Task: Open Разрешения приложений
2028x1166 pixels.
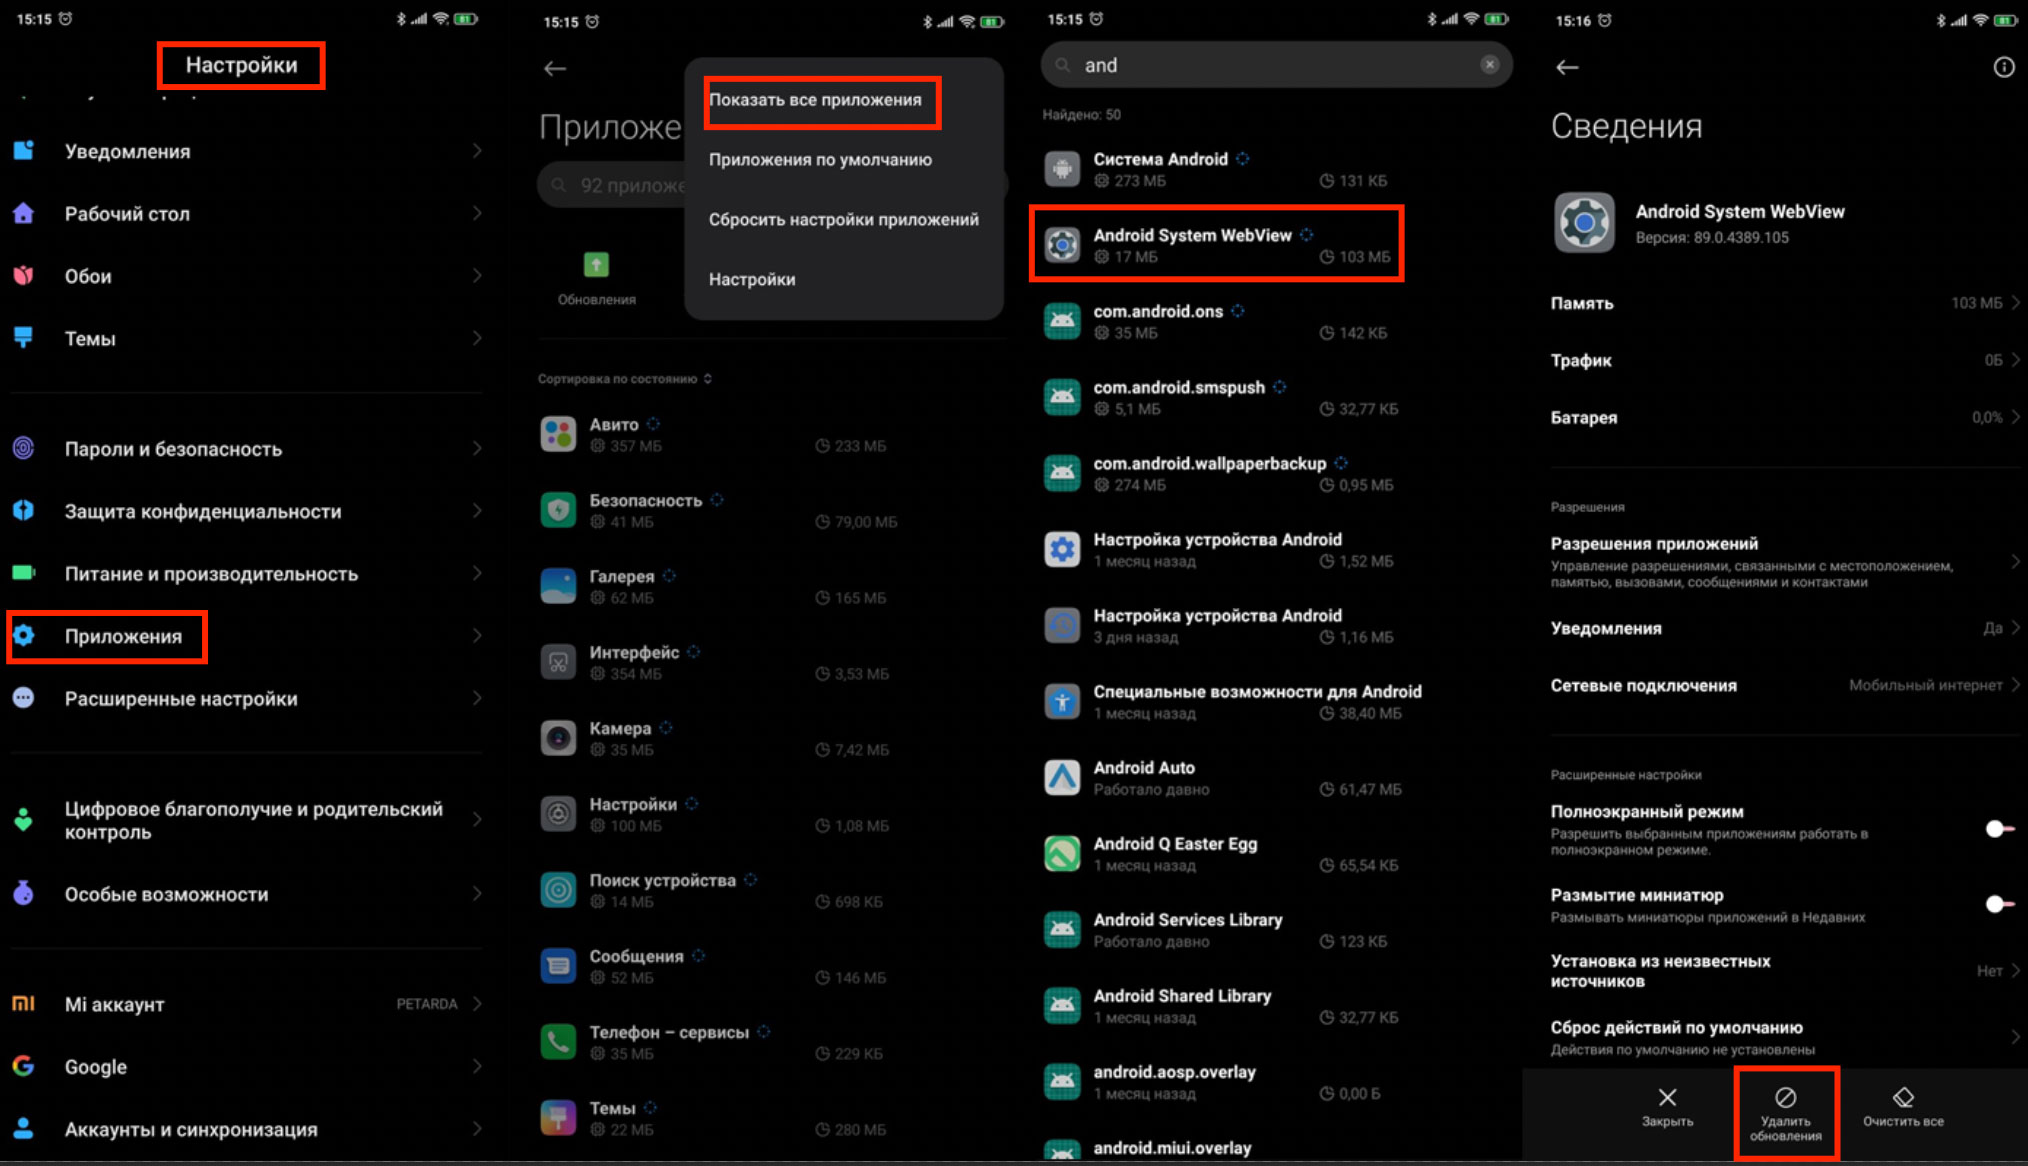Action: click(1785, 561)
